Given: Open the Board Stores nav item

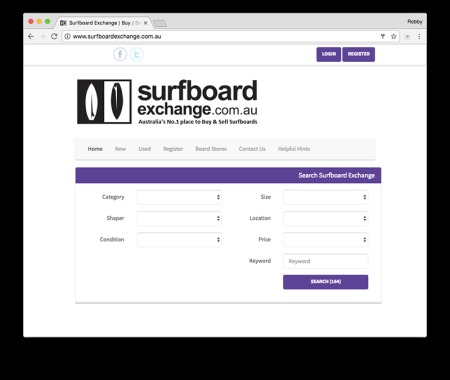Looking at the screenshot, I should 211,149.
